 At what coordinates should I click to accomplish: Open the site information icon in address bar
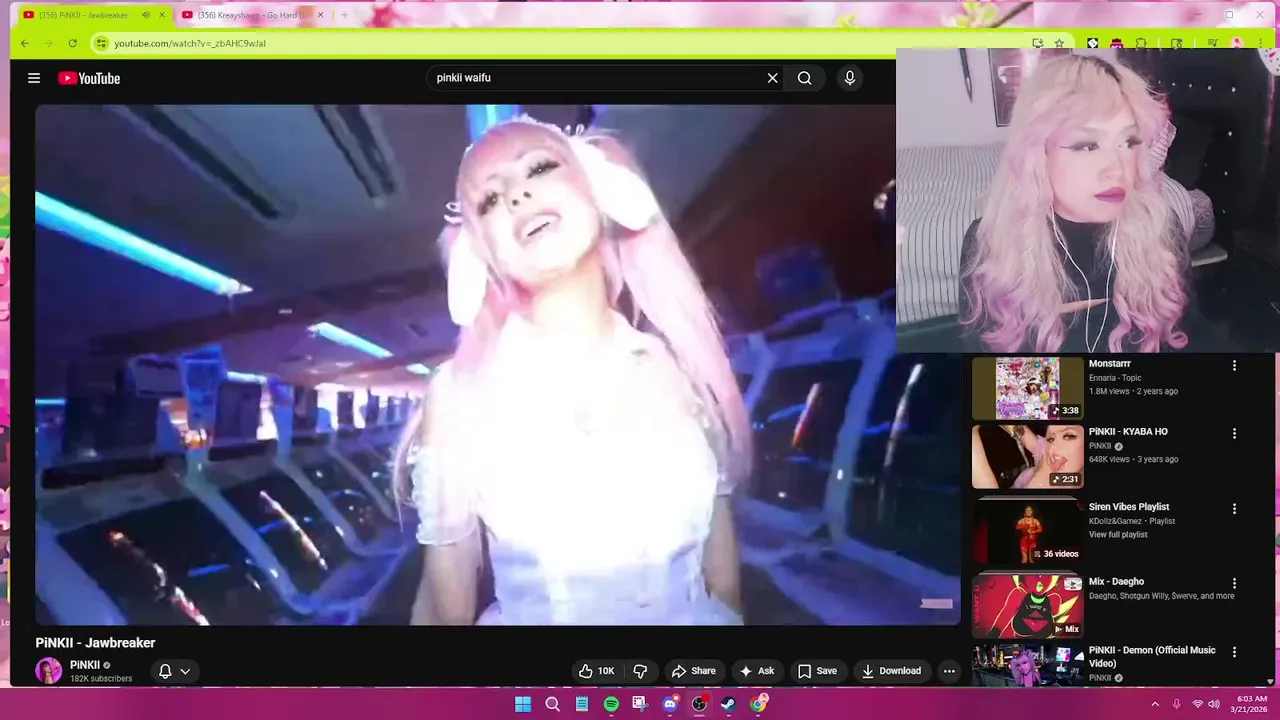pyautogui.click(x=101, y=43)
